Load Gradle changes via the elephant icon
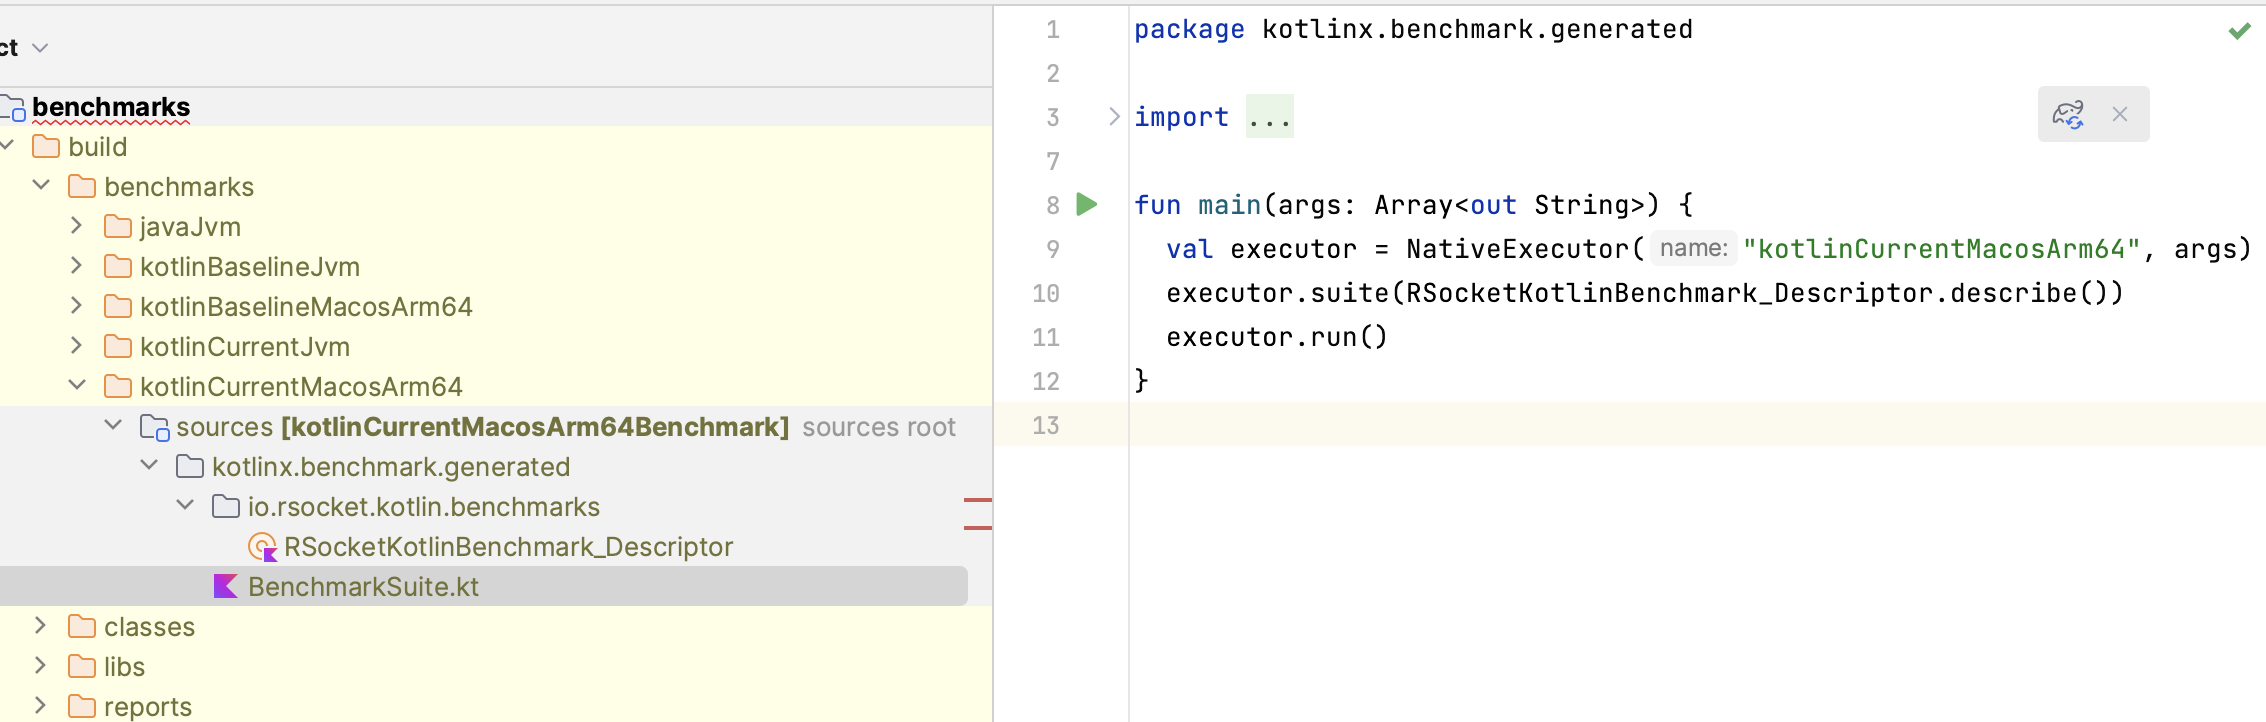 tap(2068, 114)
